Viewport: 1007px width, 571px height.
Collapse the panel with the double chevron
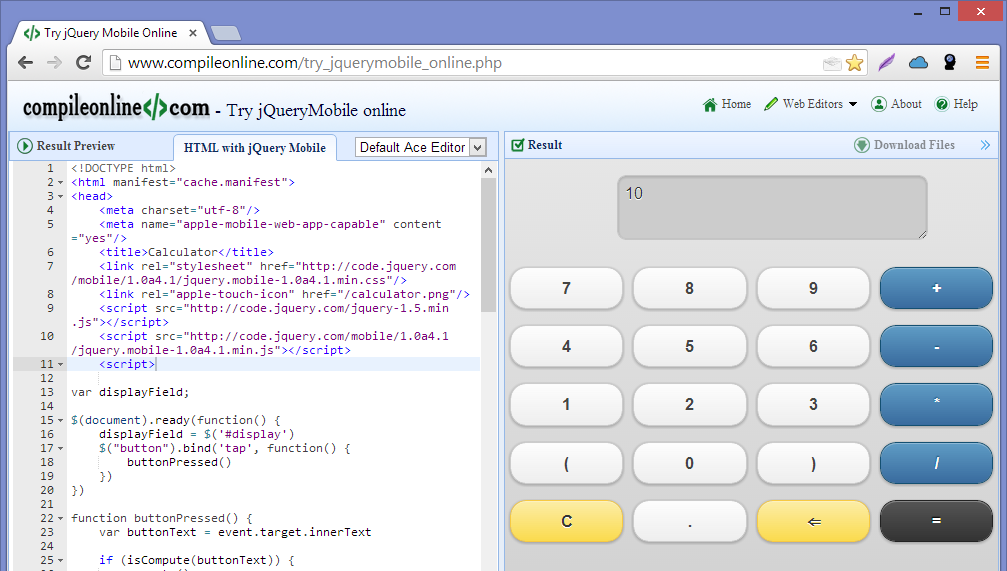[x=985, y=145]
